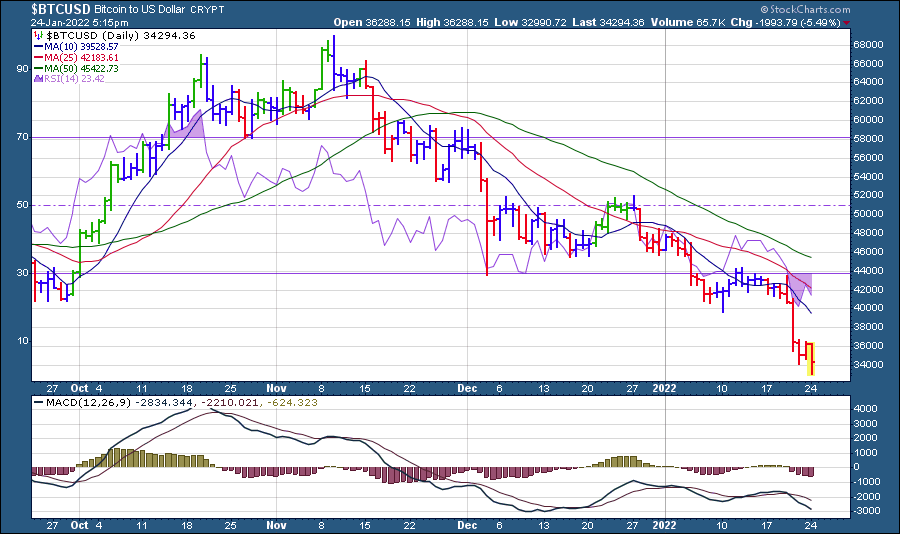Click the 2022 year label on time axis

tap(663, 386)
